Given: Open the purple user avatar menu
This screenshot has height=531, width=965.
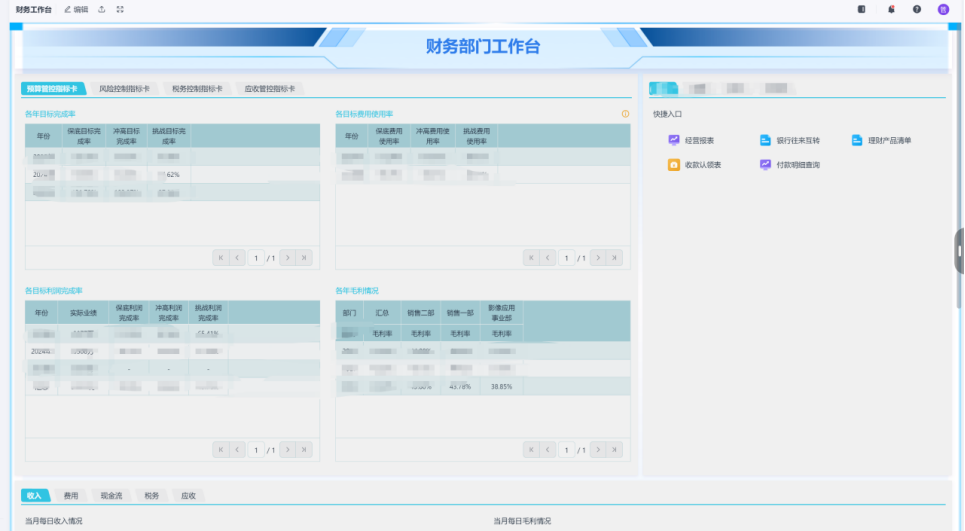Looking at the screenshot, I should click(x=943, y=9).
